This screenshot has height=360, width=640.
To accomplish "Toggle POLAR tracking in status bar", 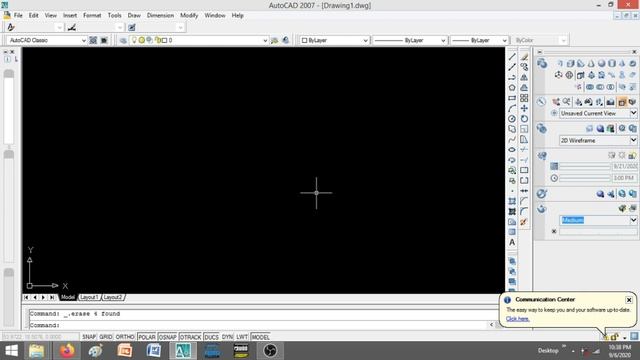I will tap(147, 337).
